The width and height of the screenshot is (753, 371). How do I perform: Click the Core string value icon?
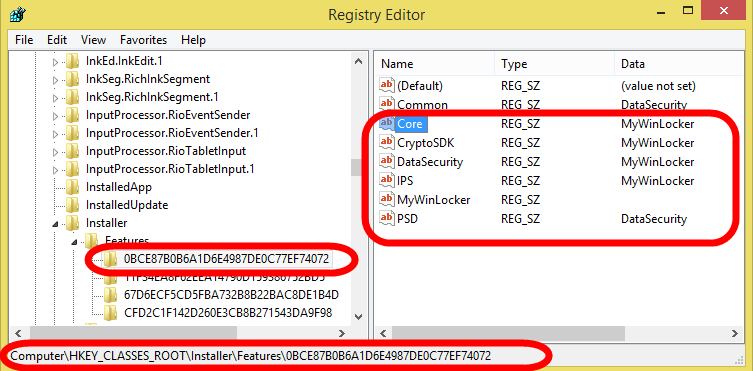(x=387, y=123)
